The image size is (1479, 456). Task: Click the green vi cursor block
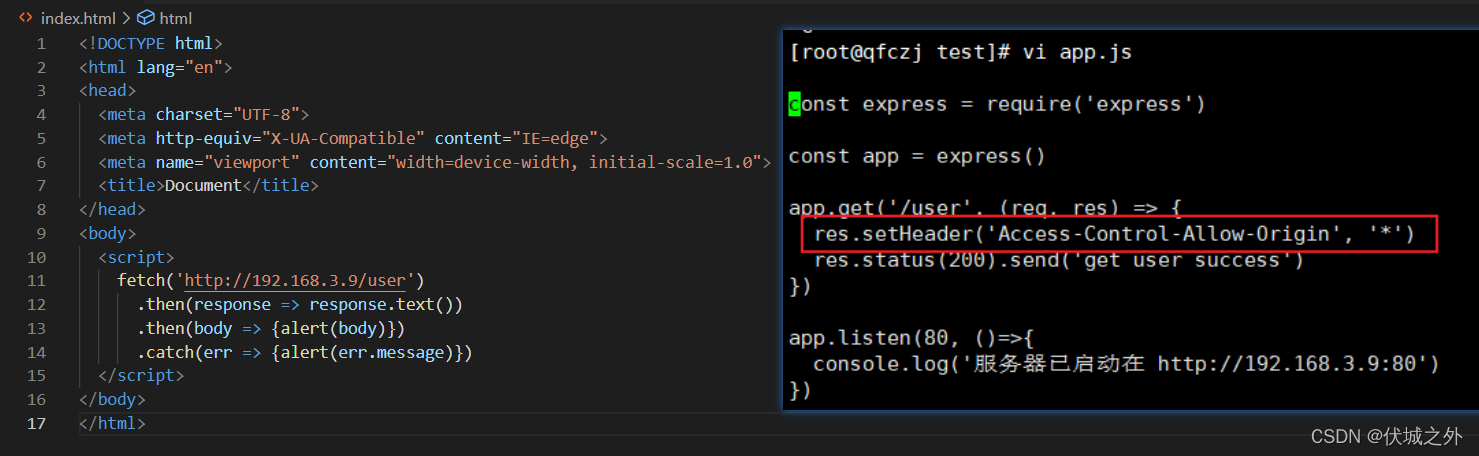tap(795, 104)
